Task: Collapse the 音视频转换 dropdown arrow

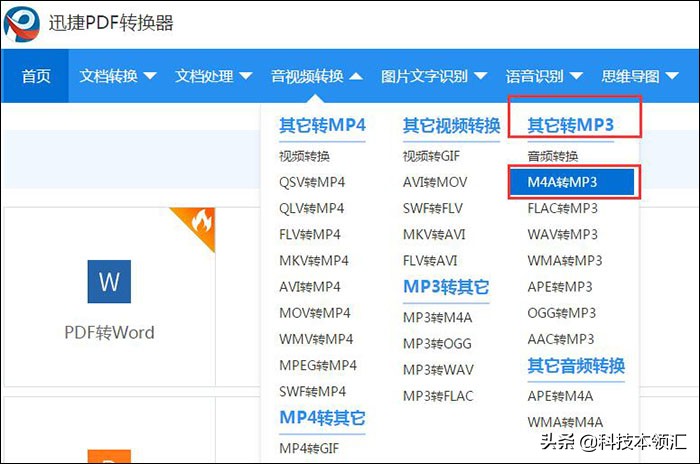Action: click(x=356, y=76)
